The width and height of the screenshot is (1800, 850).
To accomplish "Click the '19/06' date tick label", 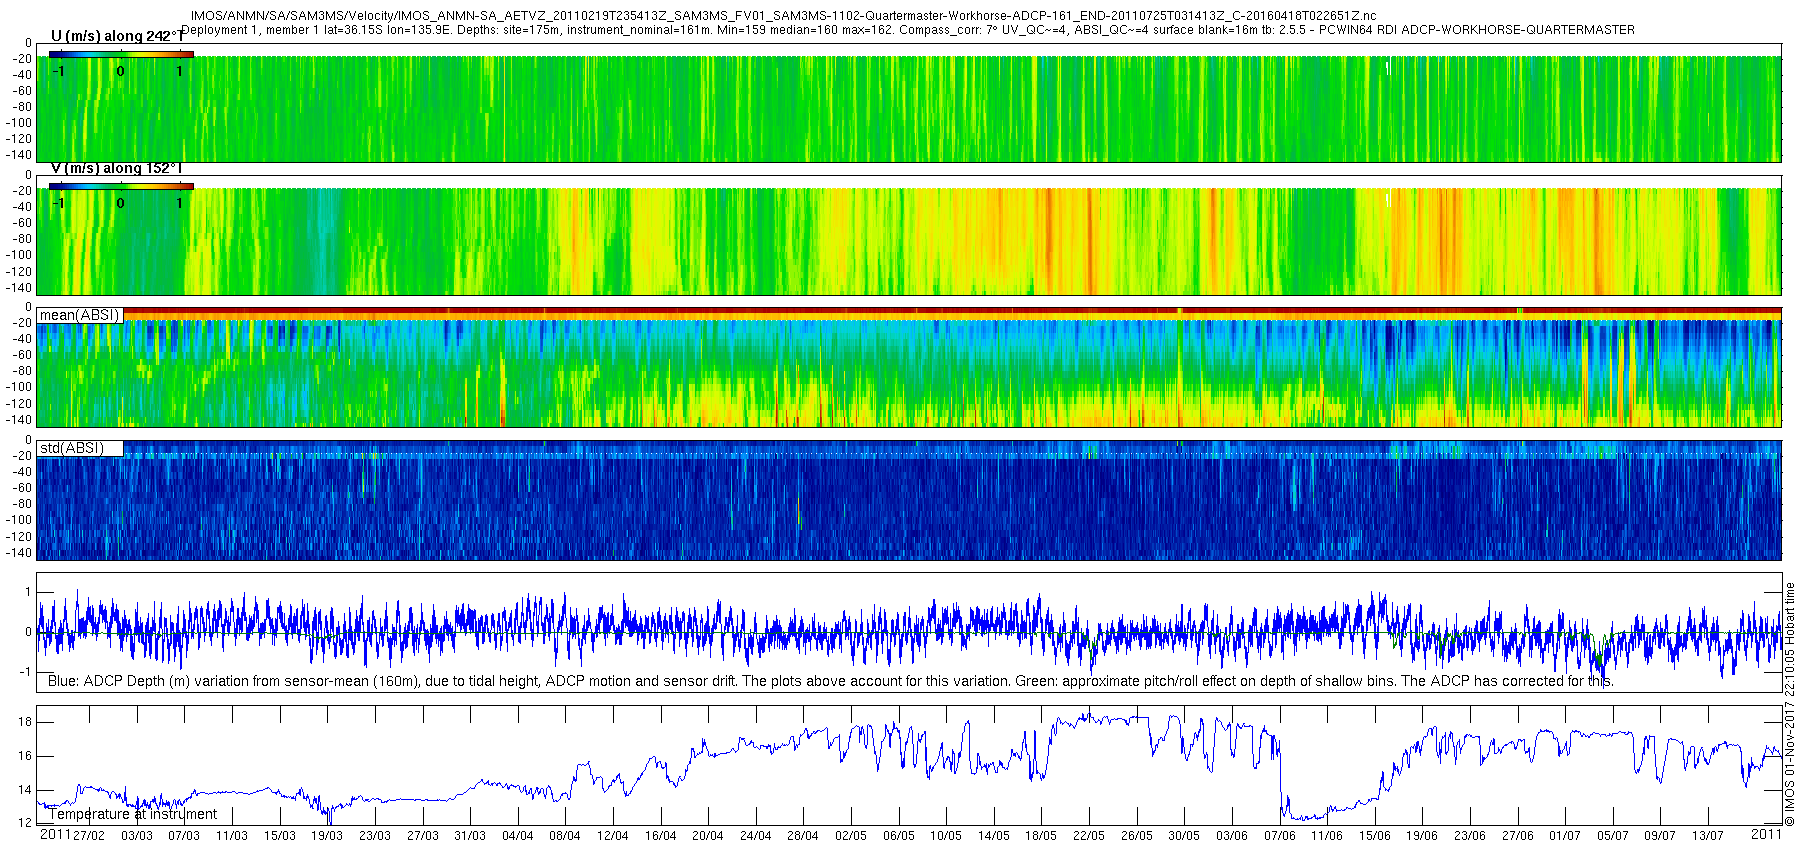I will click(1422, 836).
